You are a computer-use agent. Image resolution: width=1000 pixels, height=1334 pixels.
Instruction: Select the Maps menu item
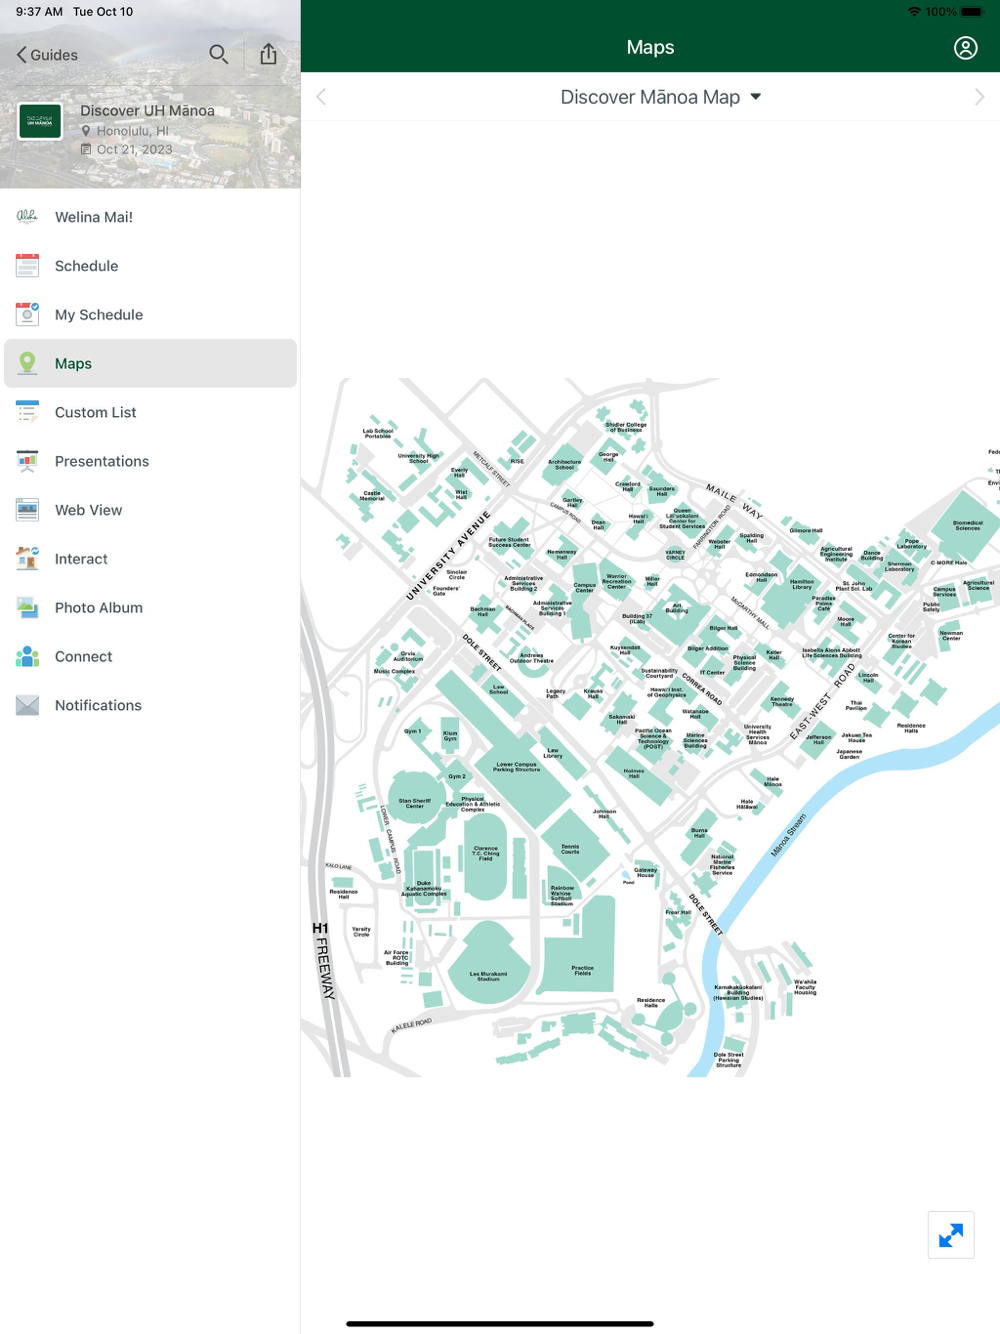click(150, 363)
